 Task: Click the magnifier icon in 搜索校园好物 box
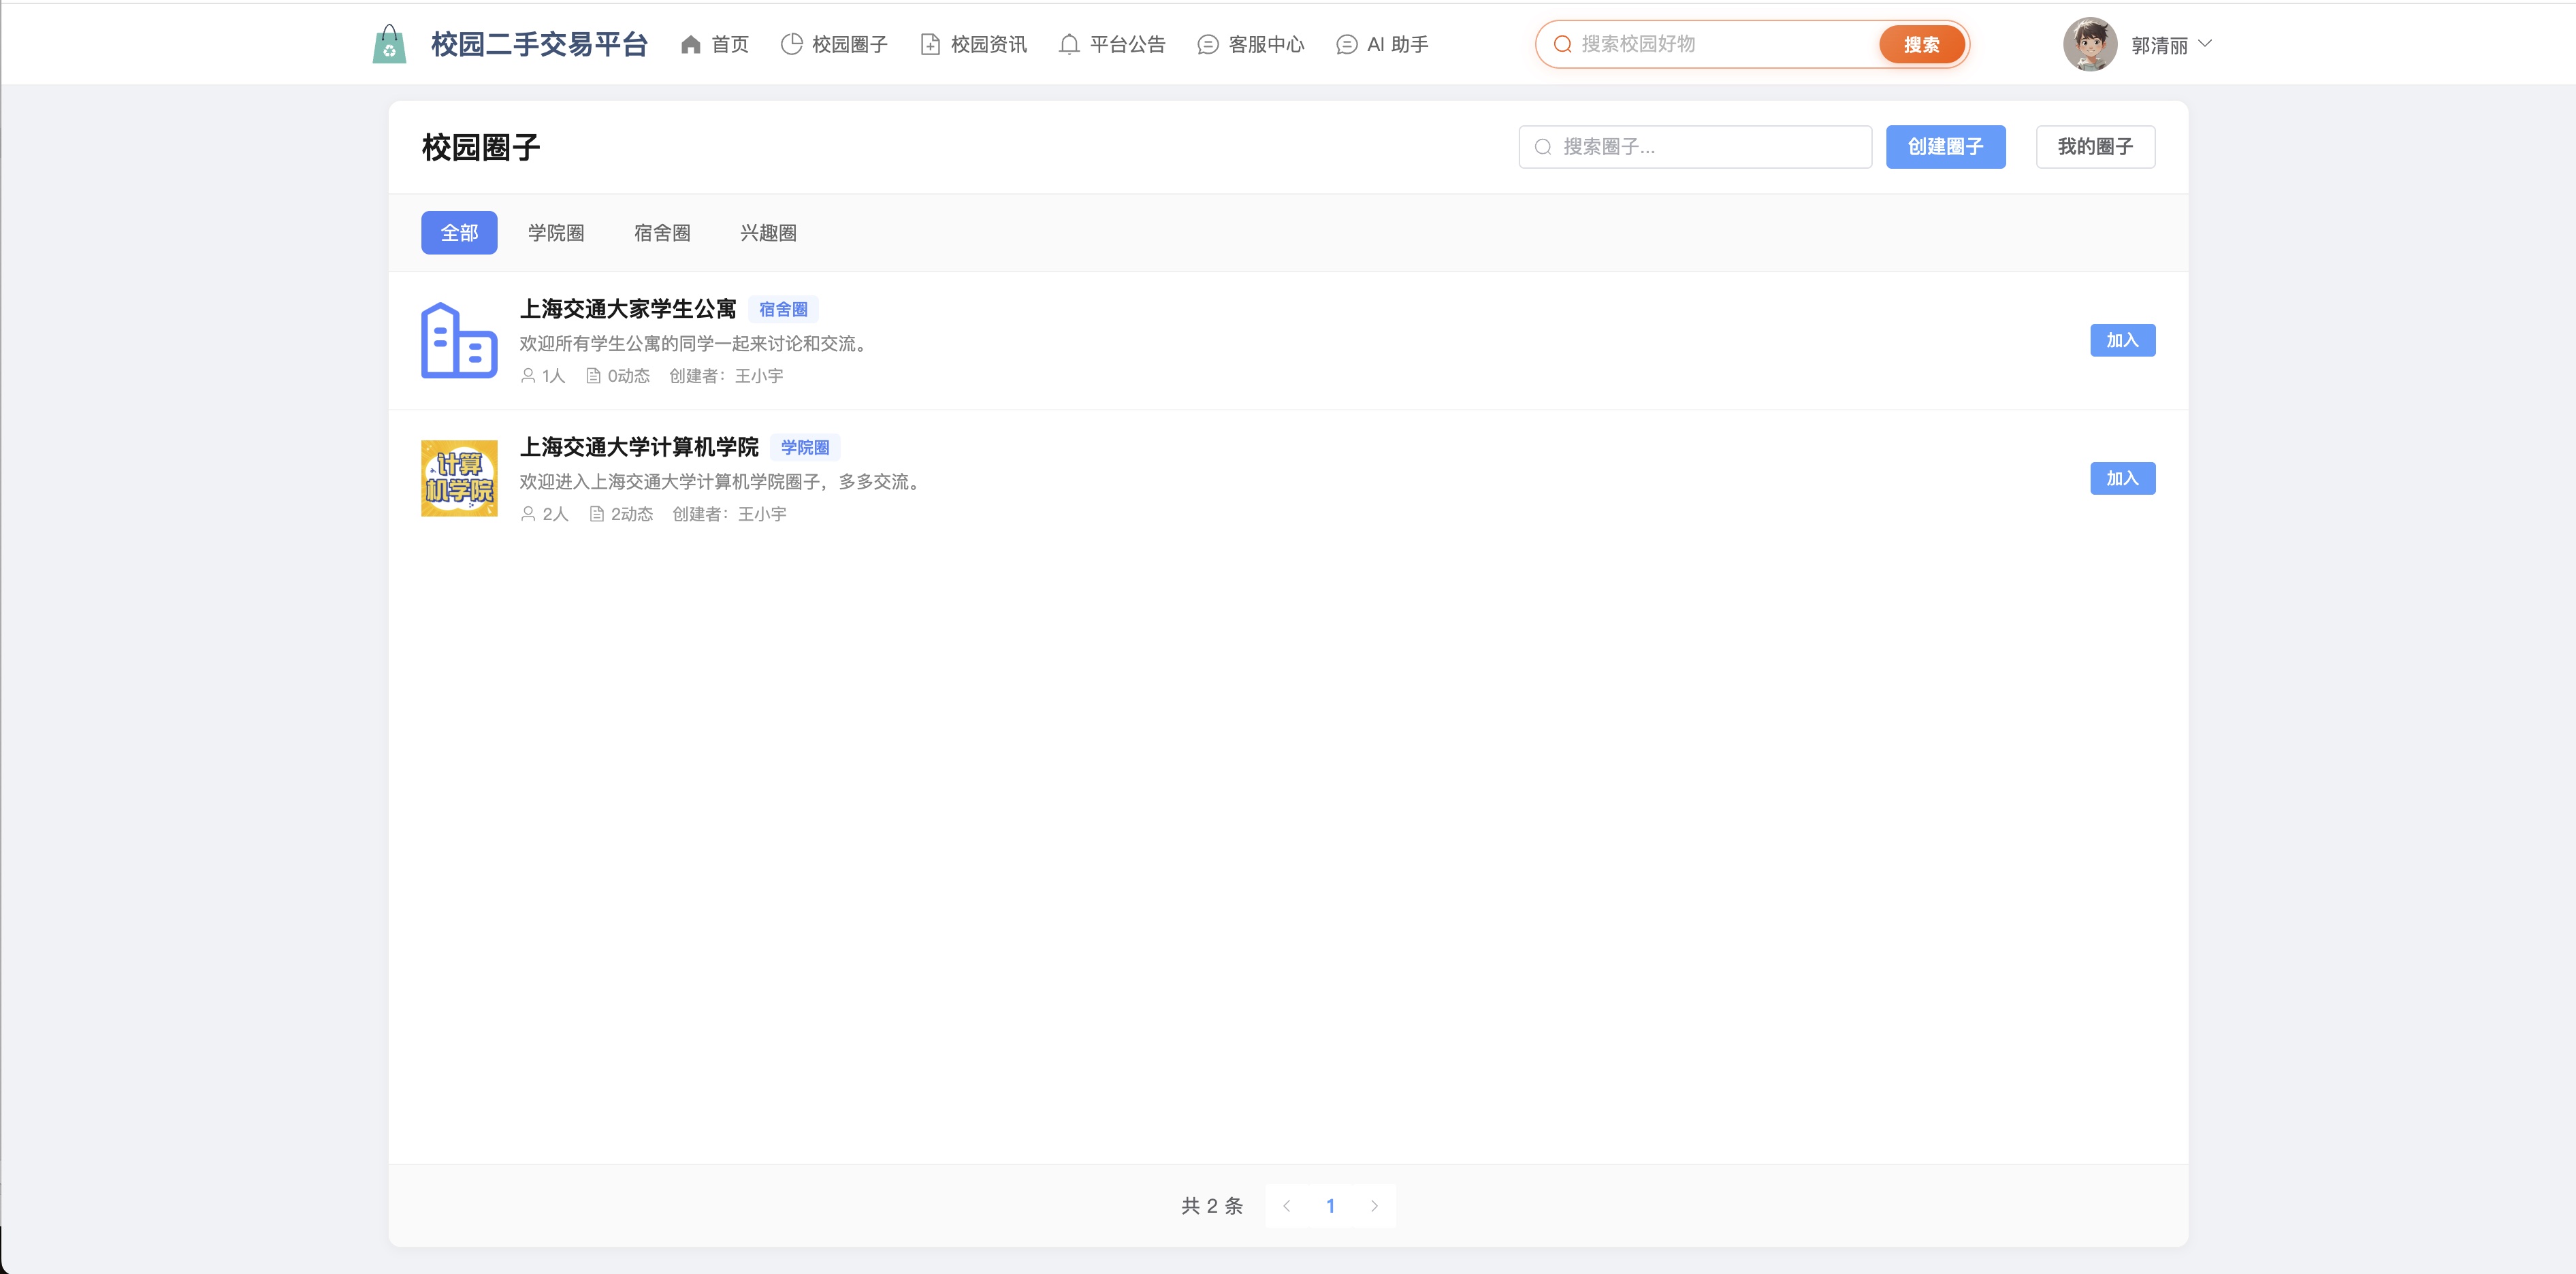coord(1562,44)
